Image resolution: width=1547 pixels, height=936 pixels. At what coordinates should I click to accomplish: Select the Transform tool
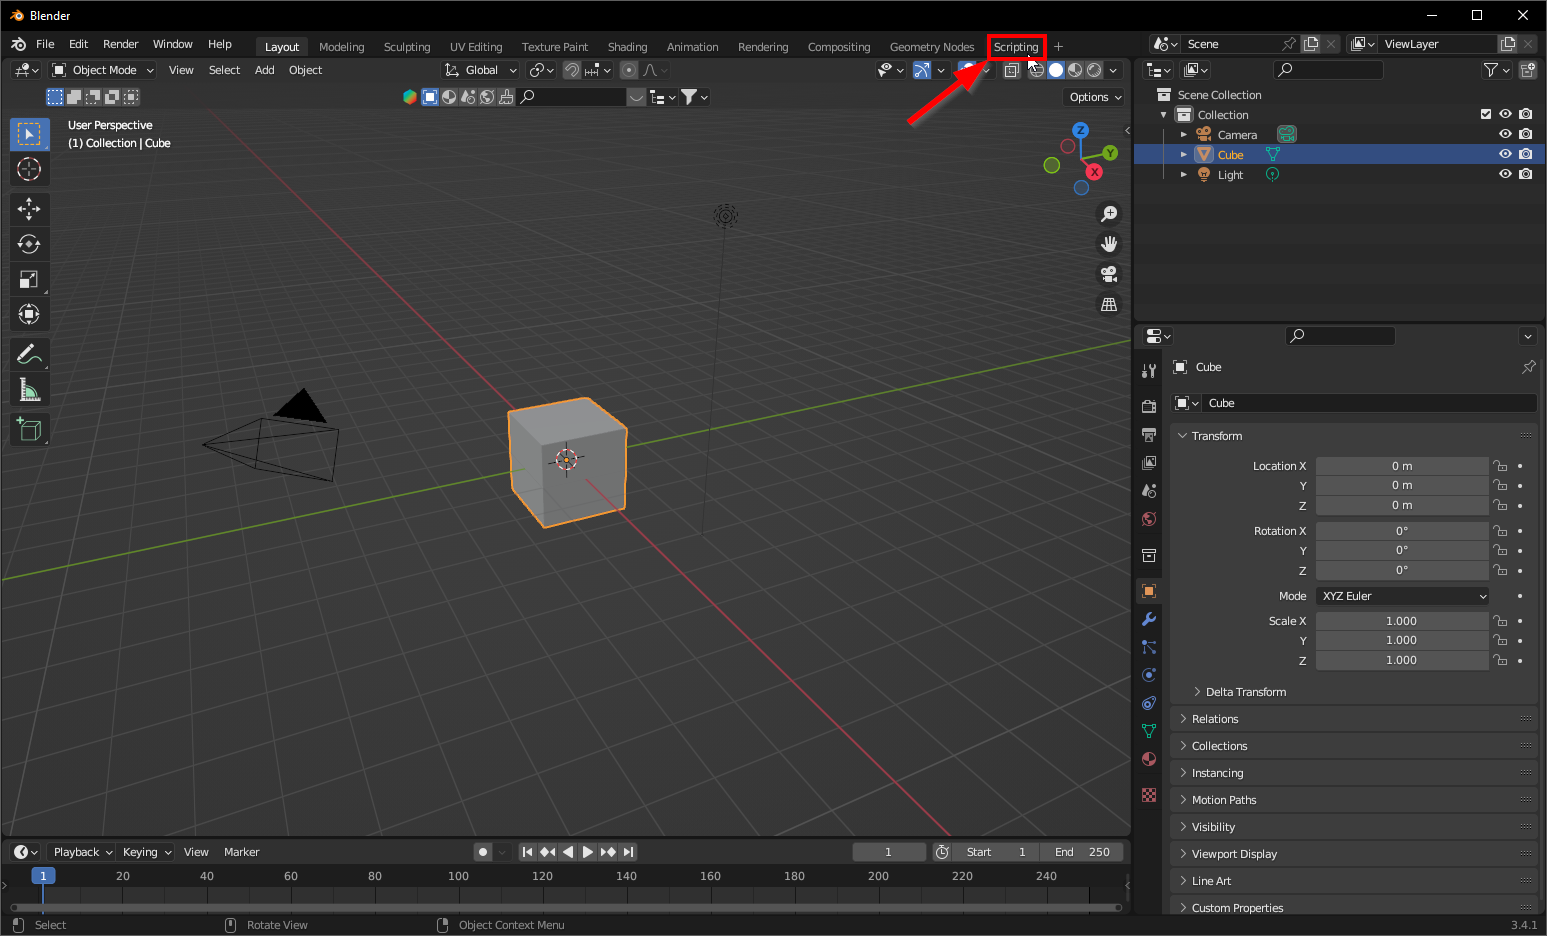point(29,314)
